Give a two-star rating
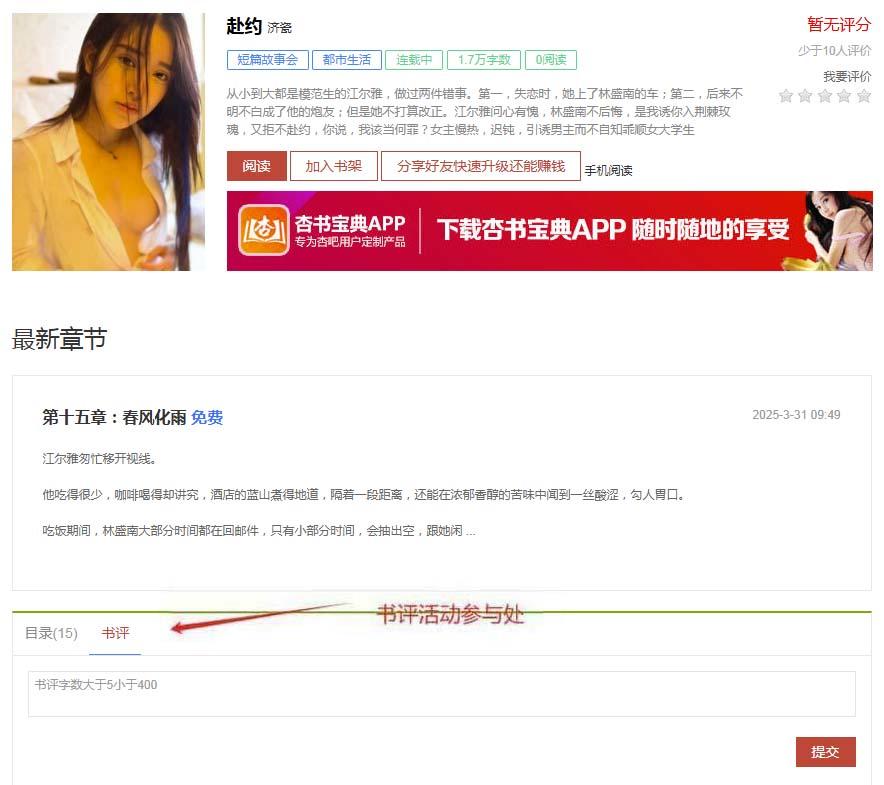Screen dimensions: 884x785 (805, 96)
